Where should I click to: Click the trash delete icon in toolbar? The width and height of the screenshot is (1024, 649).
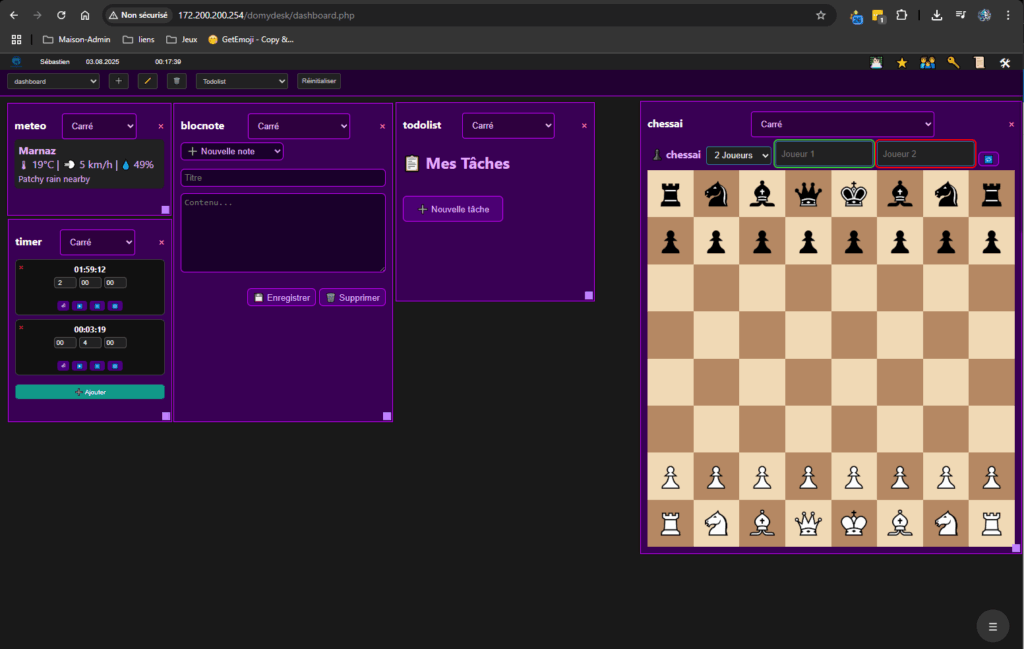coord(176,81)
